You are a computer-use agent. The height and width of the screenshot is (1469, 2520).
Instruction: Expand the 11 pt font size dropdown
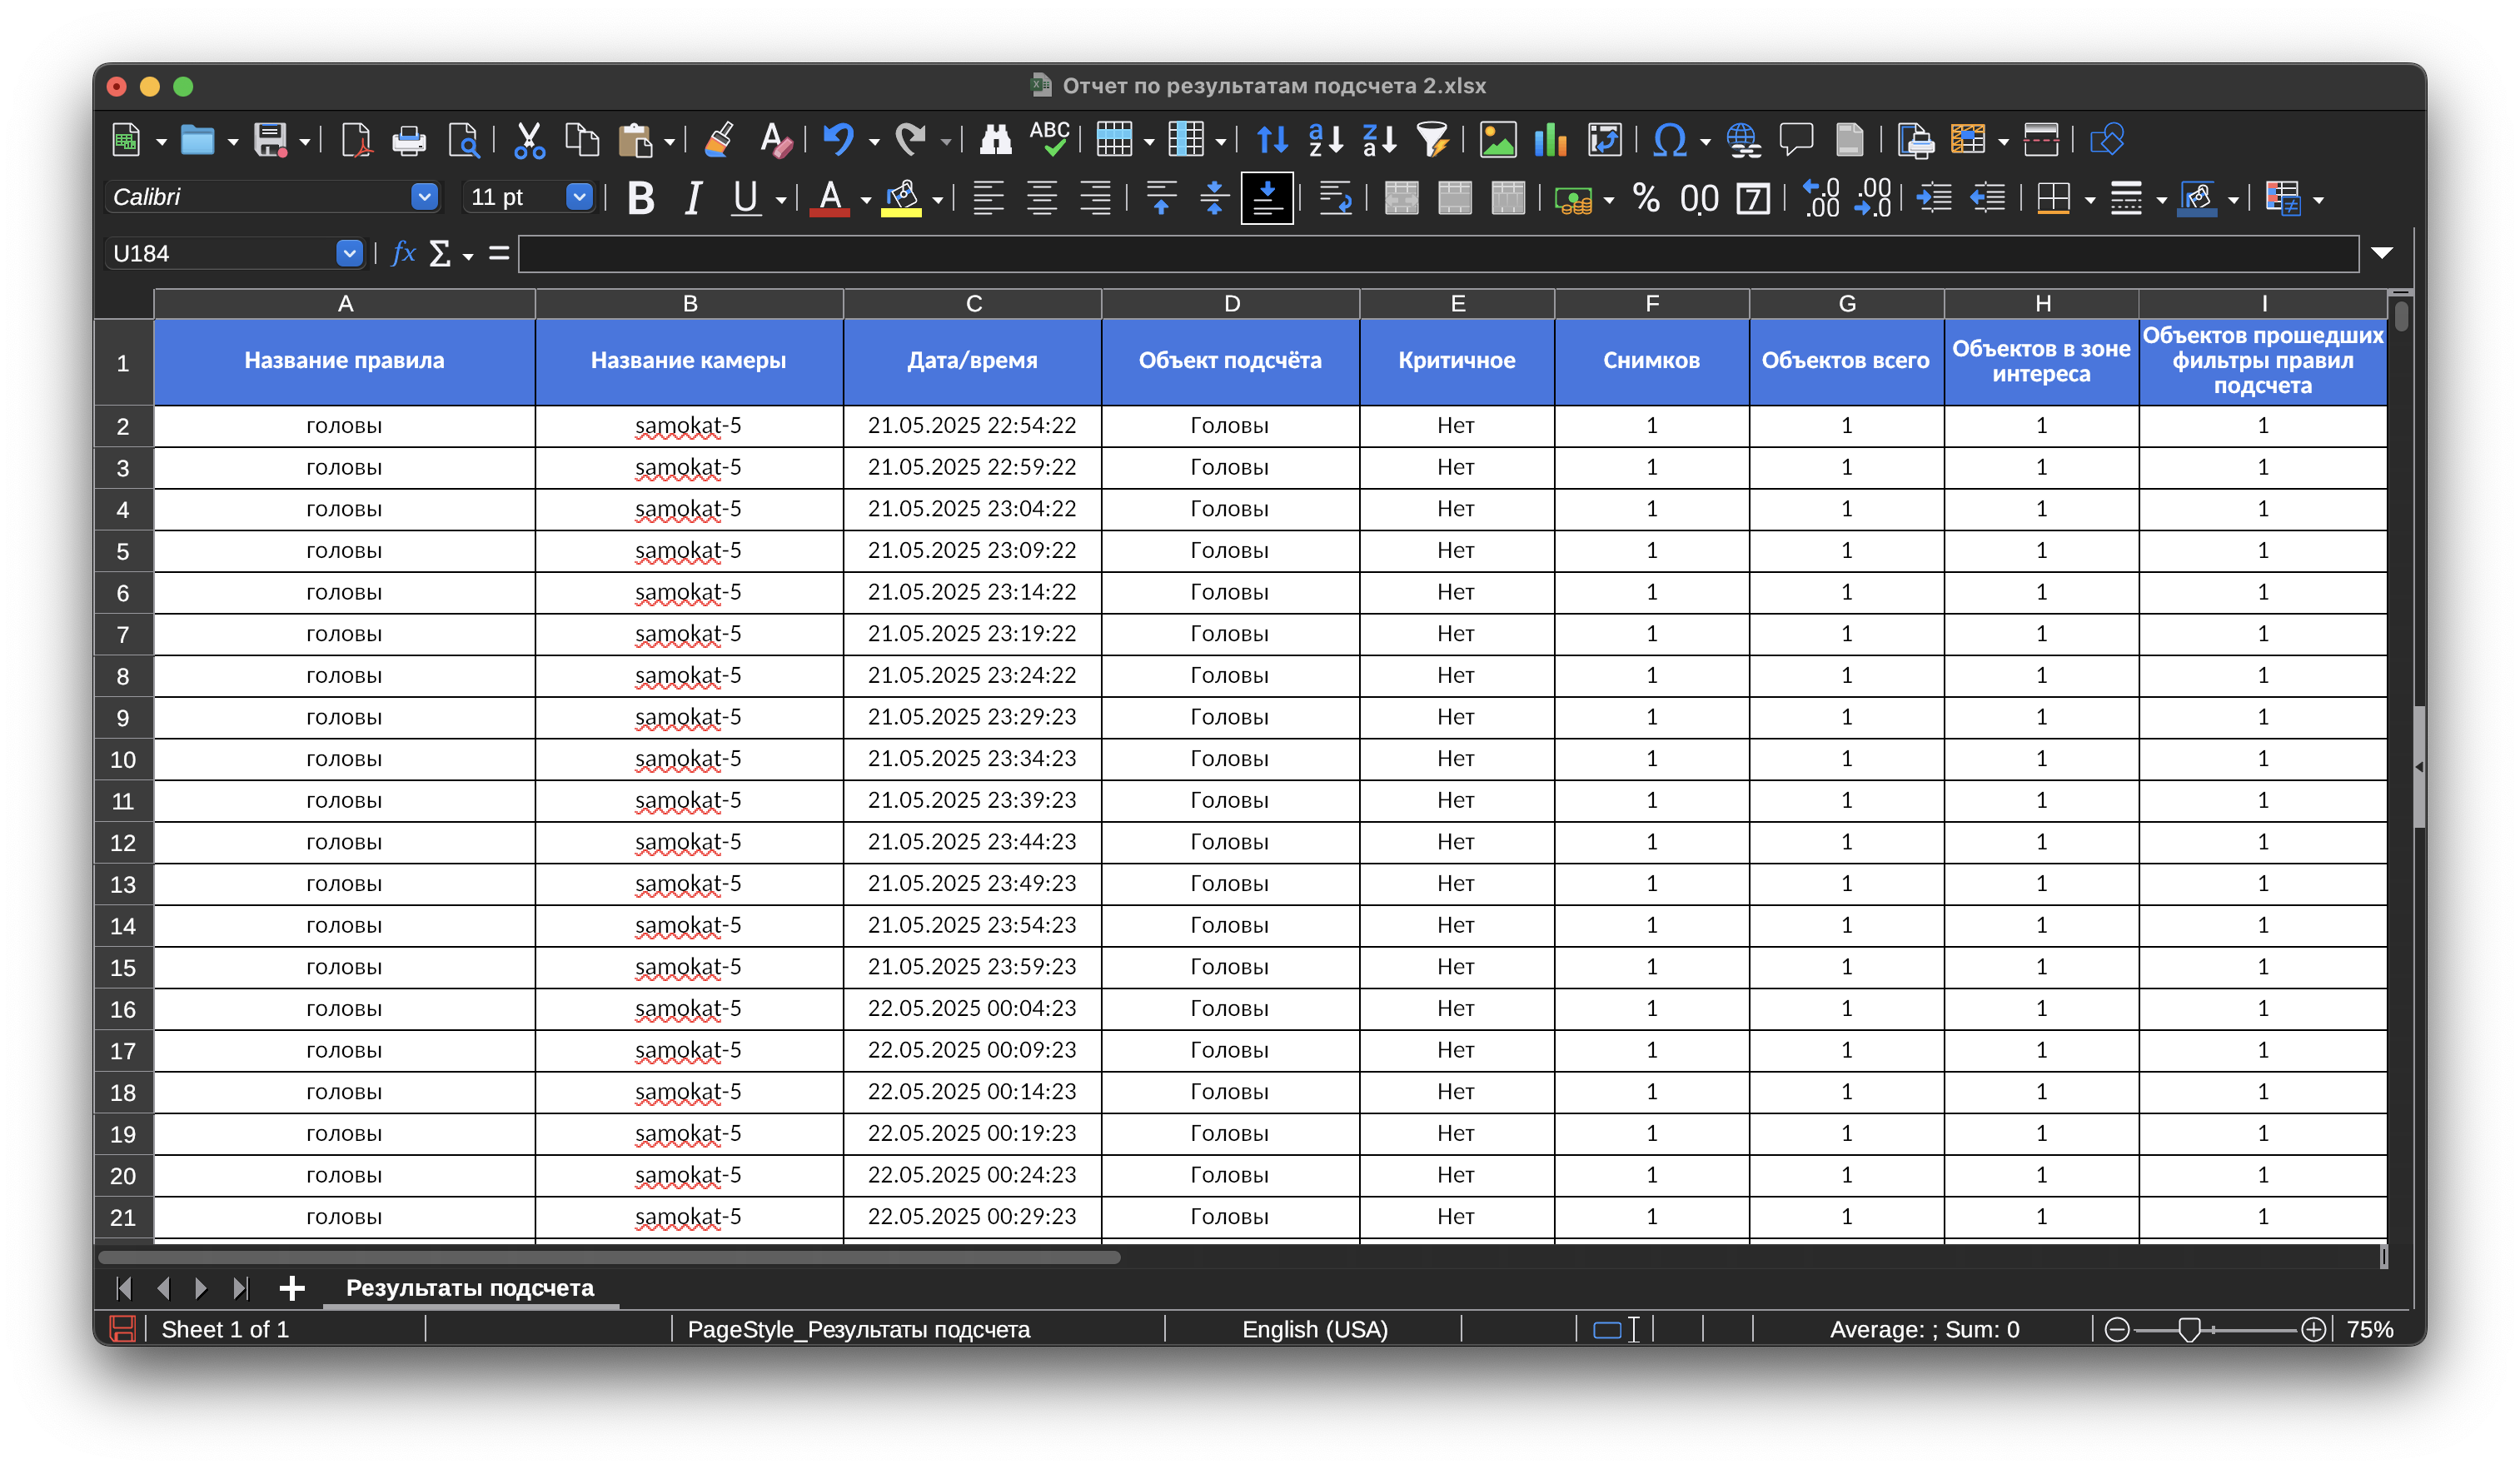(x=578, y=197)
